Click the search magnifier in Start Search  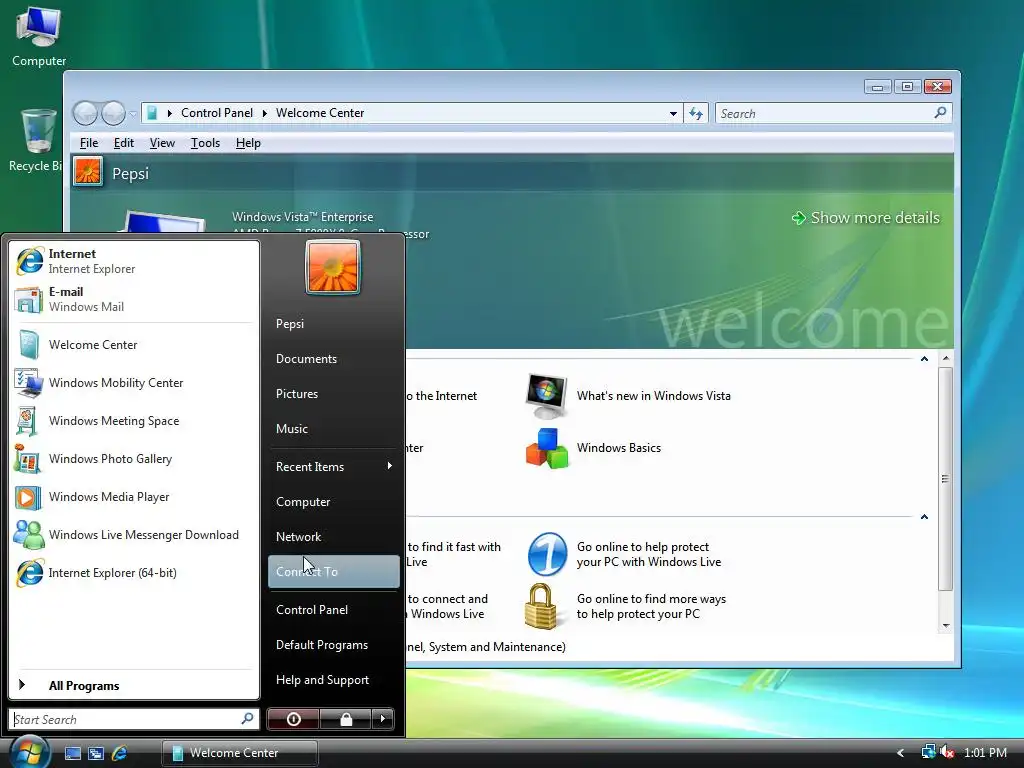[248, 719]
